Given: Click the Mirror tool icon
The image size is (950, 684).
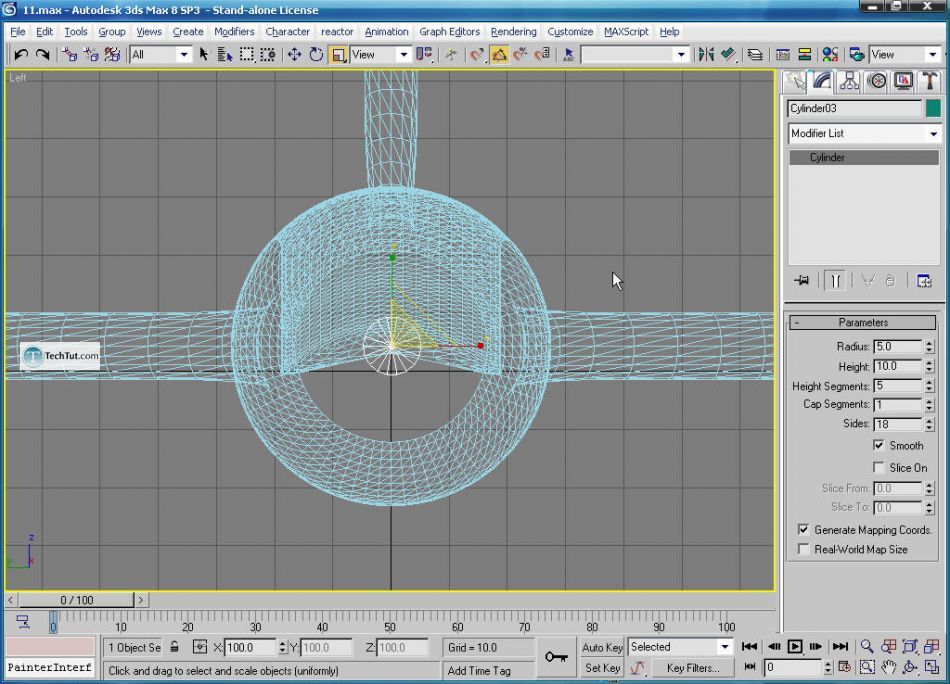Looking at the screenshot, I should click(706, 55).
